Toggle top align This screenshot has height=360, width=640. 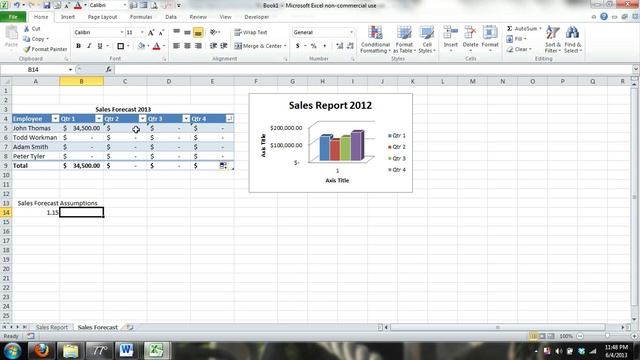[176, 33]
